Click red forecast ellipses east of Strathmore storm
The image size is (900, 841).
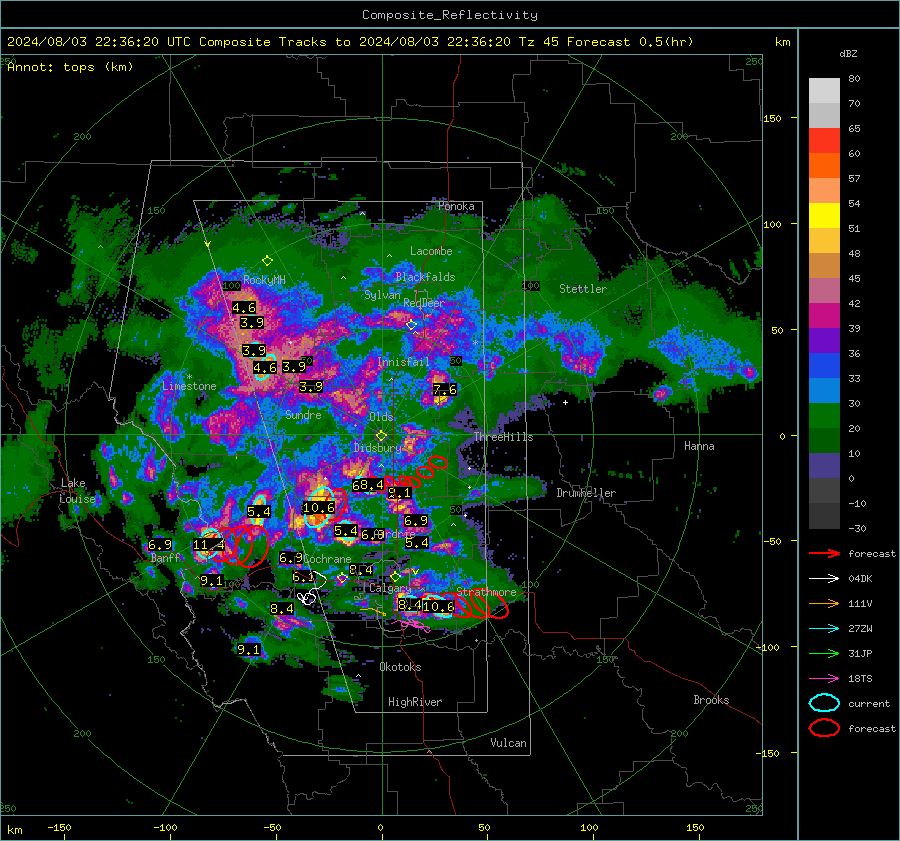coord(481,604)
